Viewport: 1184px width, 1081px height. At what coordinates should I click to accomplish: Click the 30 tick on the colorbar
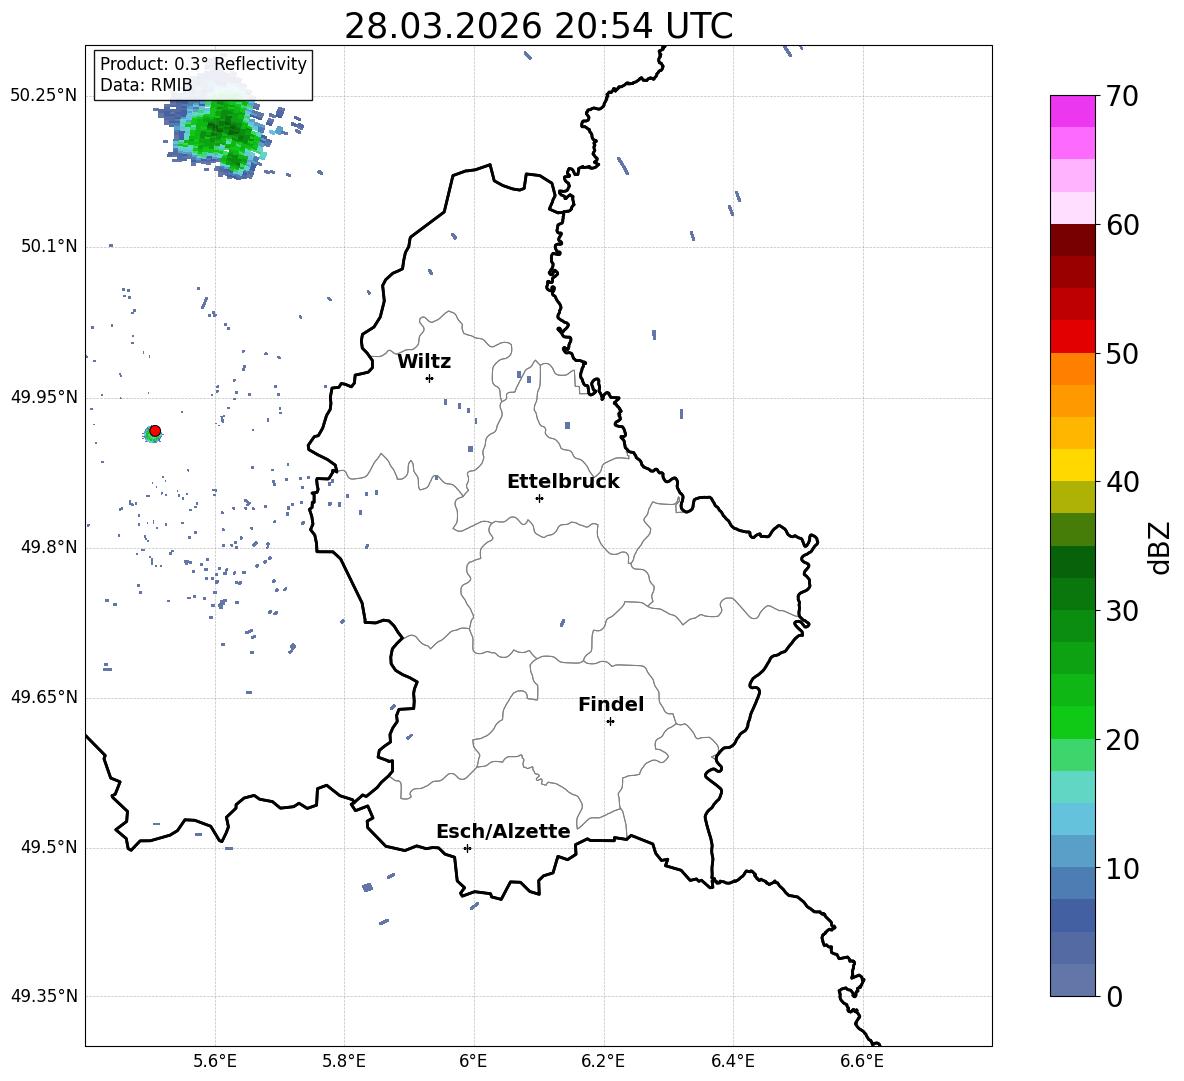(1122, 611)
